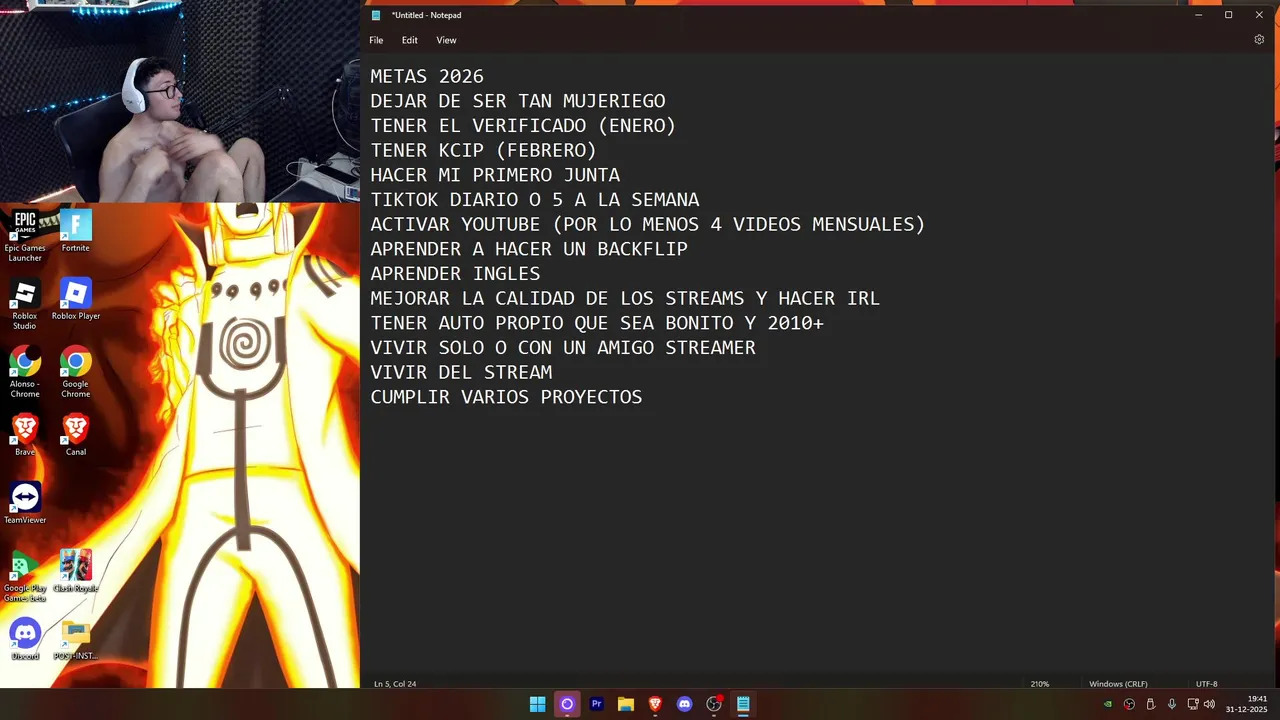Open the volume control in the tray
The image size is (1280, 720).
click(x=1209, y=704)
